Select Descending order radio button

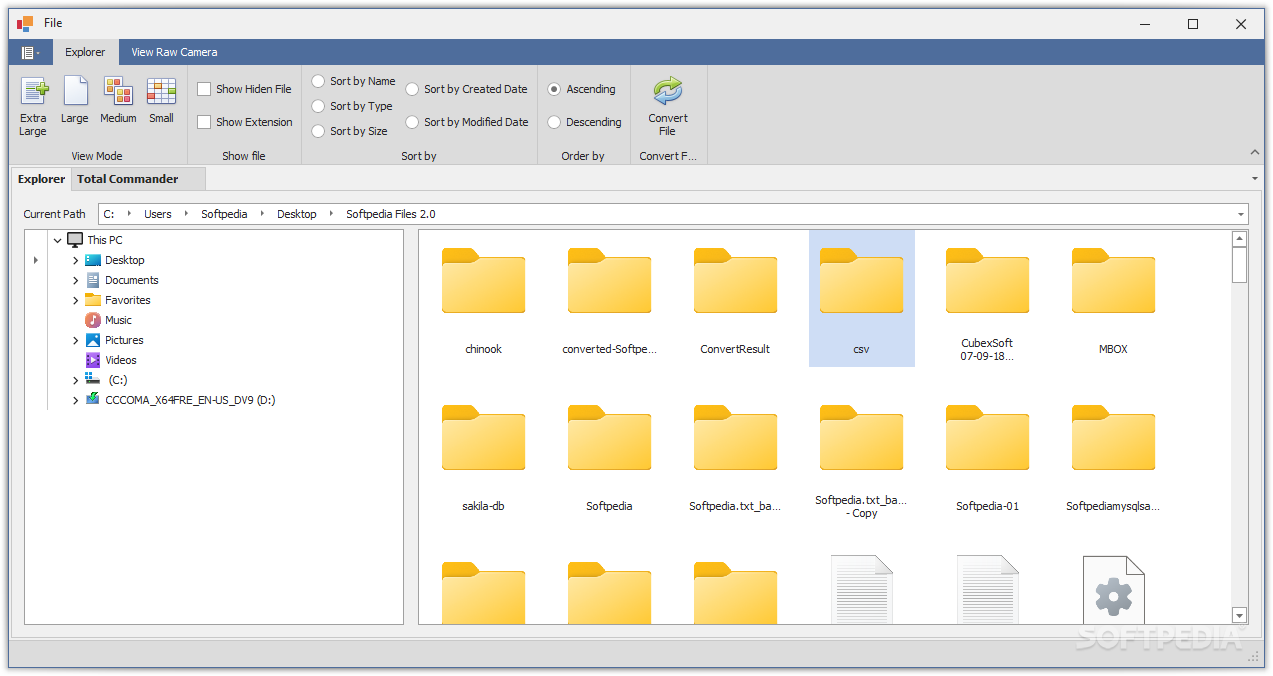[x=554, y=122]
